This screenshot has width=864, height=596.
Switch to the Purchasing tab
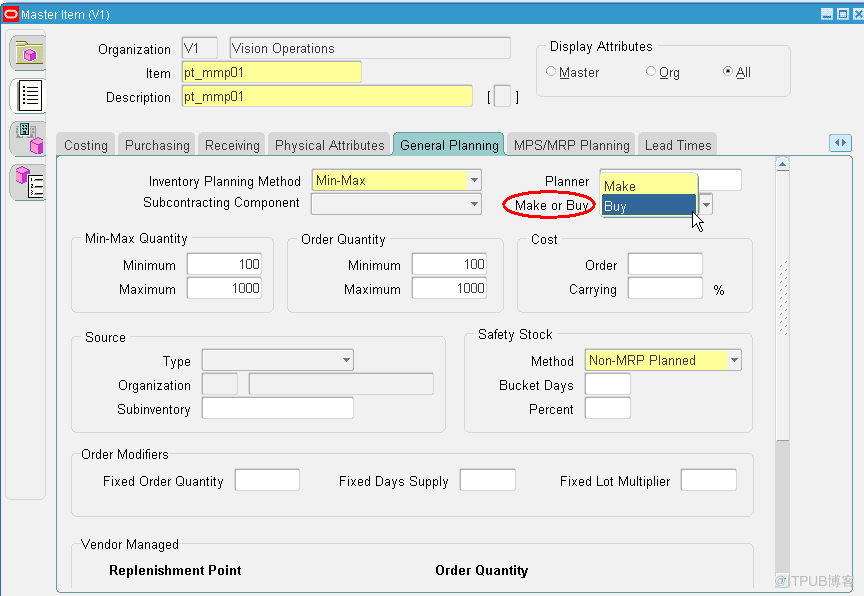[157, 145]
